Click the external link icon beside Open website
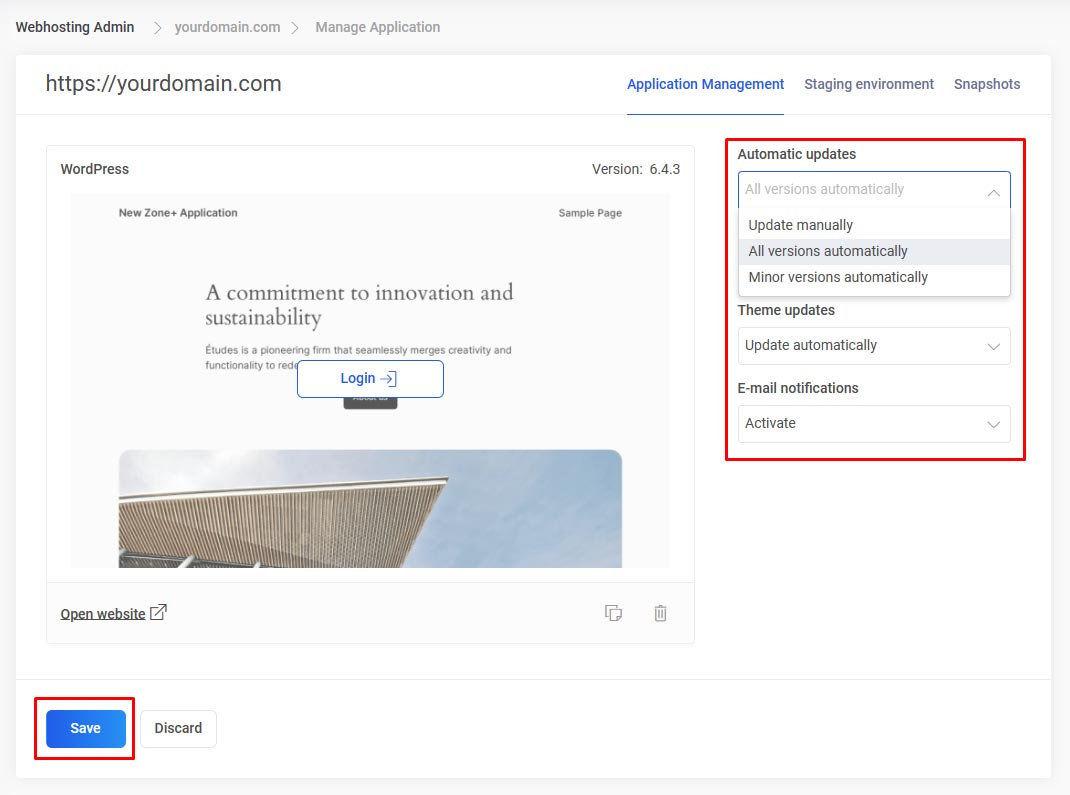 pyautogui.click(x=158, y=613)
